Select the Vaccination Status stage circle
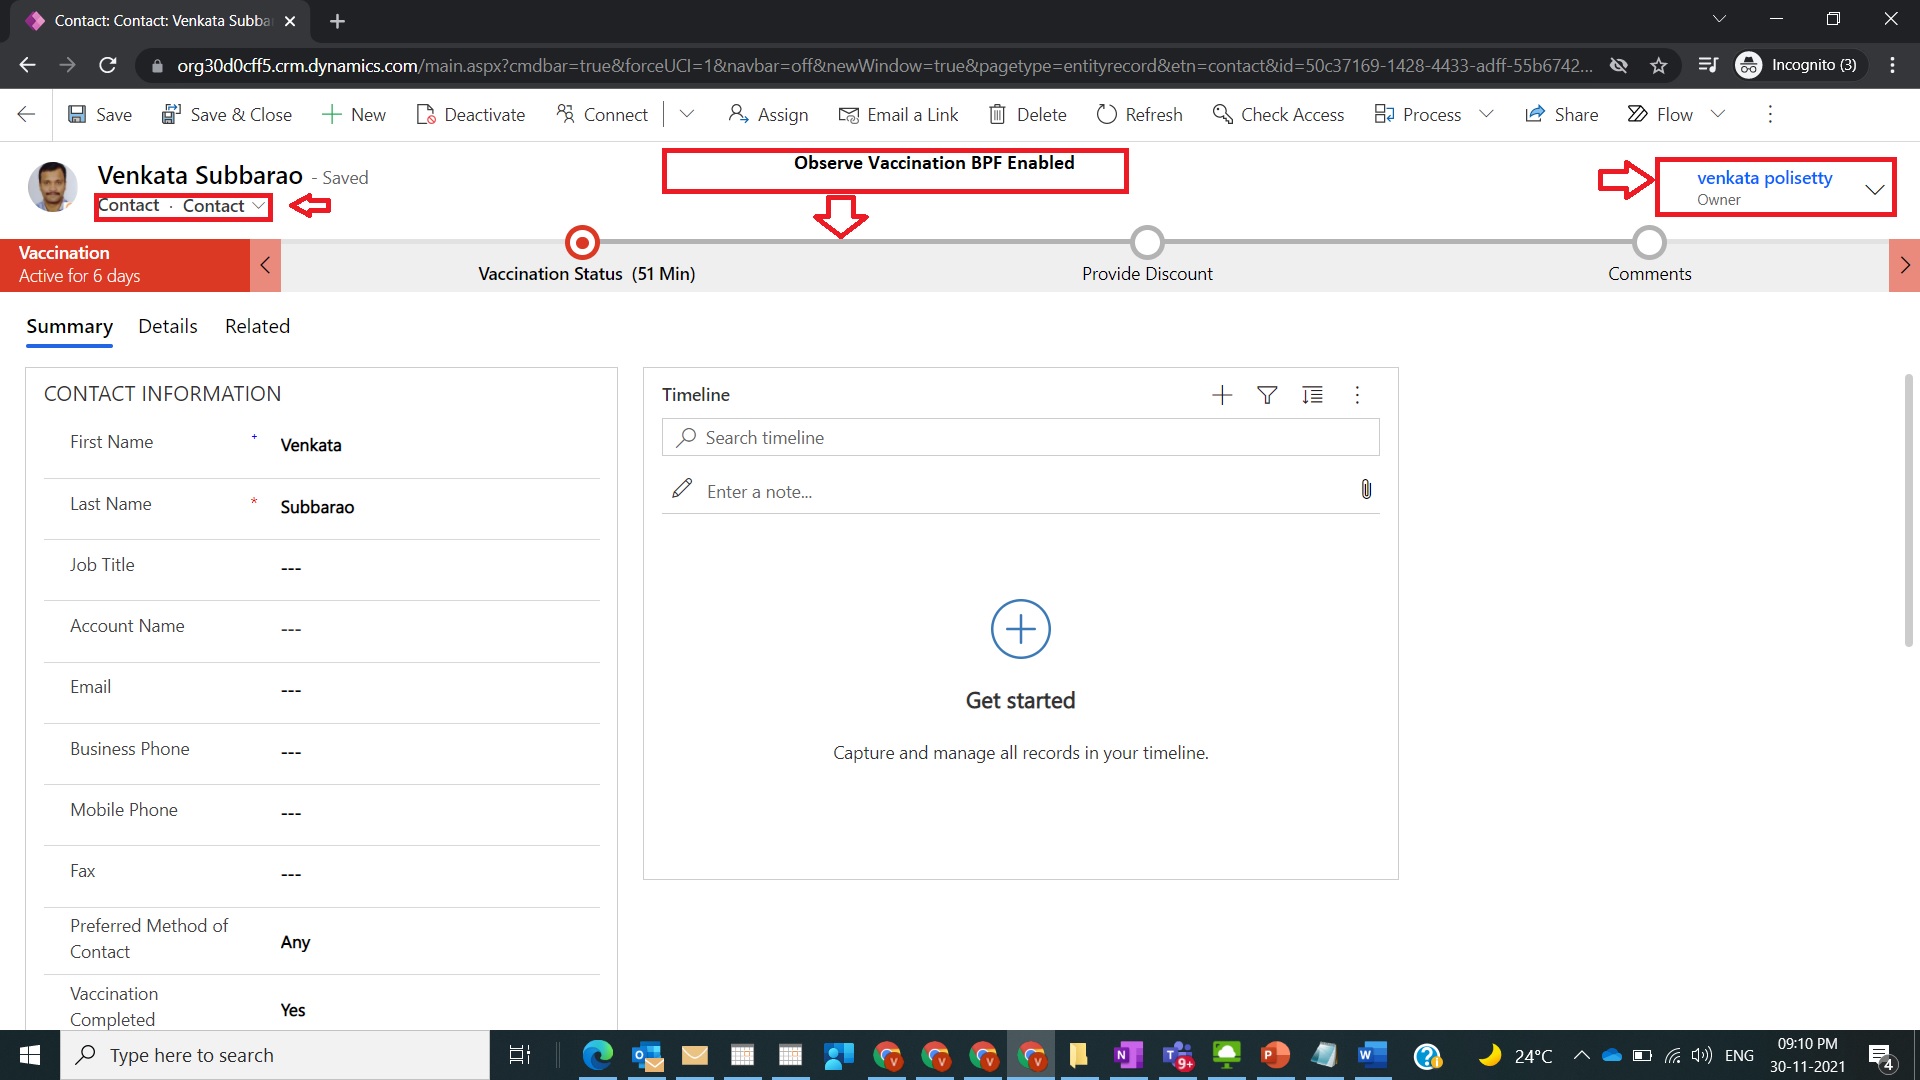This screenshot has height=1080, width=1920. [x=582, y=242]
